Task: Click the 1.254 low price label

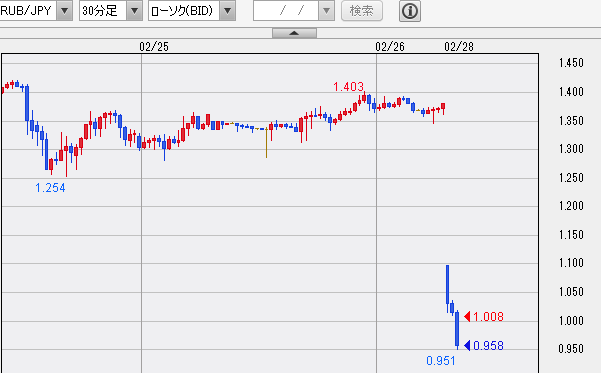Action: click(50, 188)
